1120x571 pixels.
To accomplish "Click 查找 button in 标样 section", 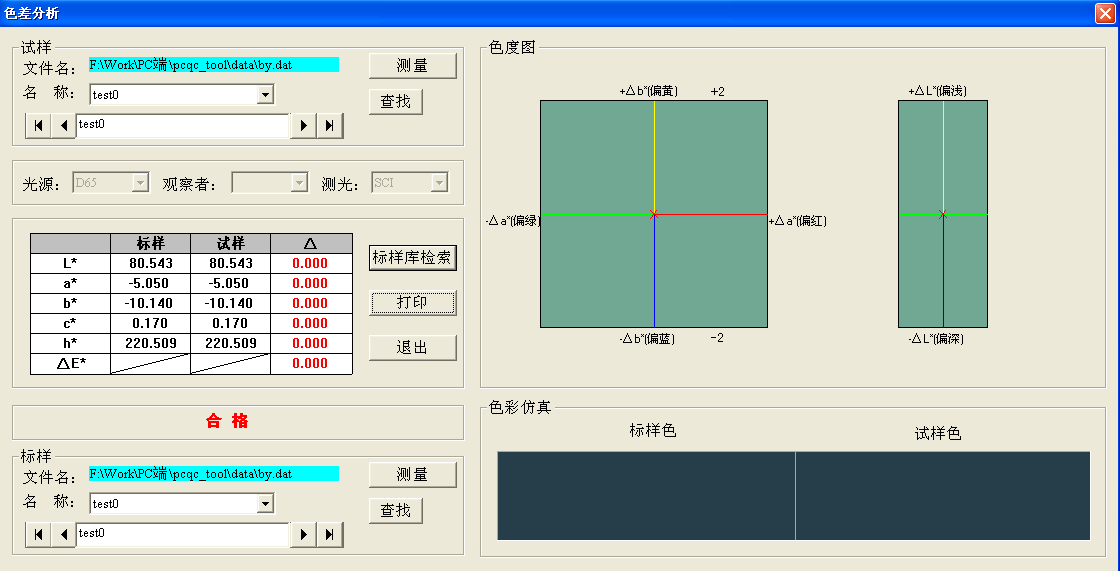I will tap(396, 510).
